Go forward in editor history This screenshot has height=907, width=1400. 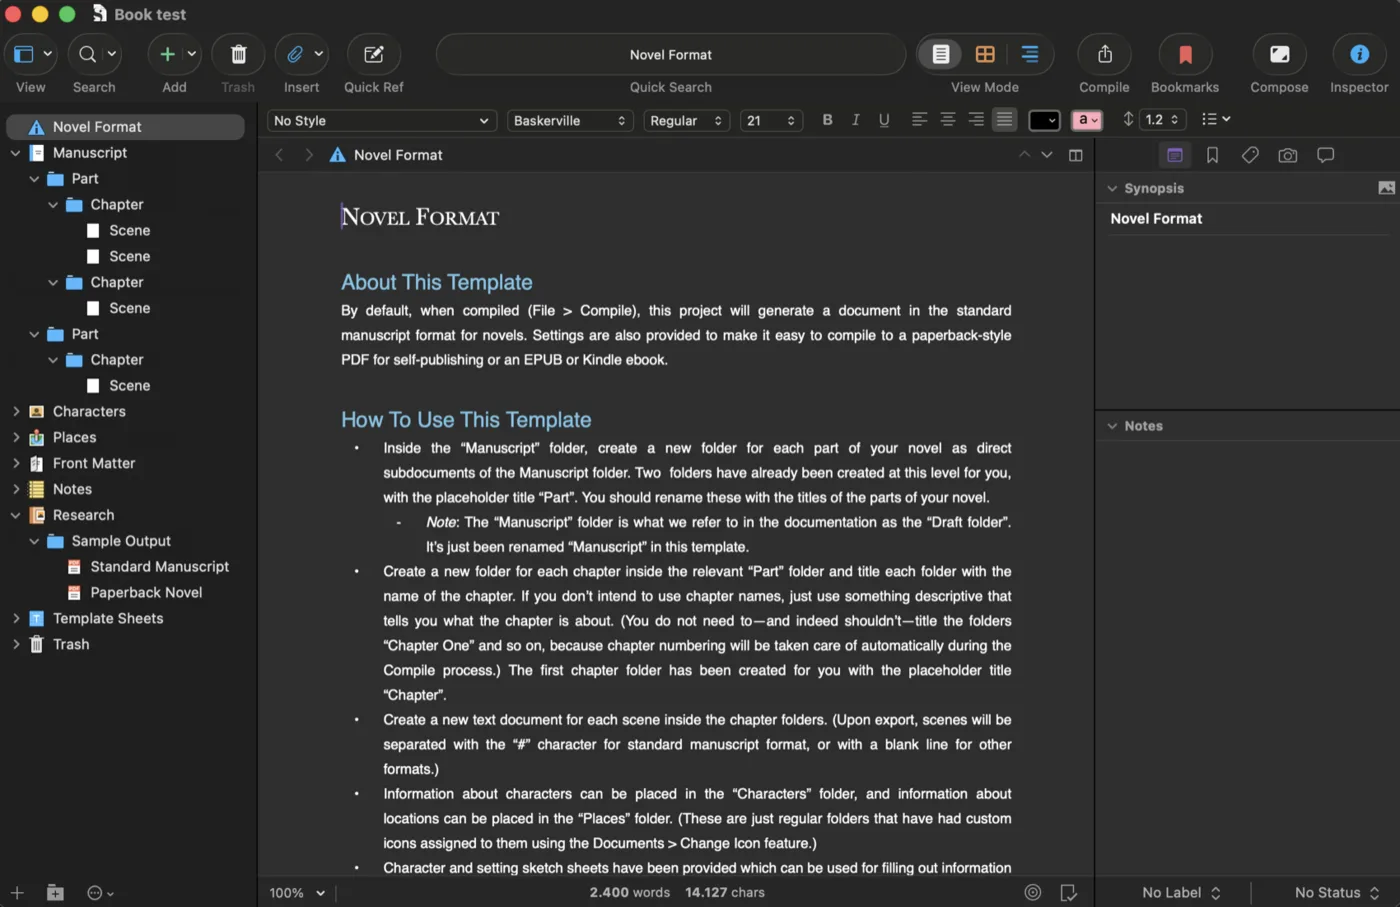click(309, 155)
